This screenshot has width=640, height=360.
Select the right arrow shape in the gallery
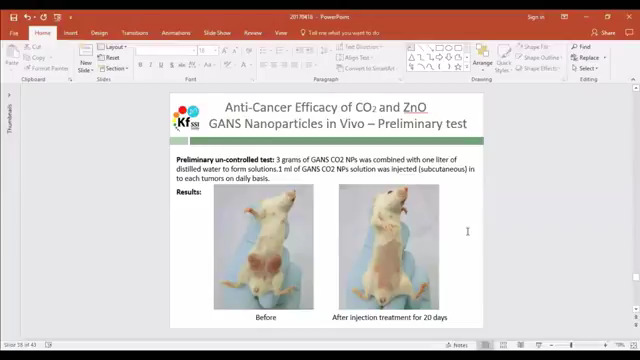pyautogui.click(x=439, y=58)
